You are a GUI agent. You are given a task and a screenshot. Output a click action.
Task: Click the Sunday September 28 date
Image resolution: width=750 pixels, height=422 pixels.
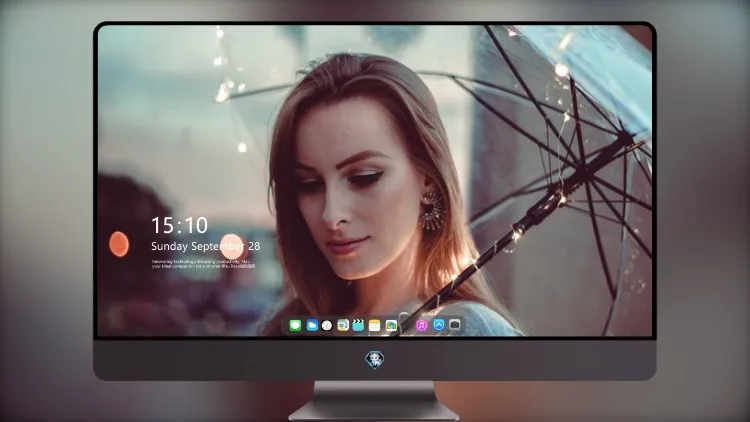pos(206,246)
